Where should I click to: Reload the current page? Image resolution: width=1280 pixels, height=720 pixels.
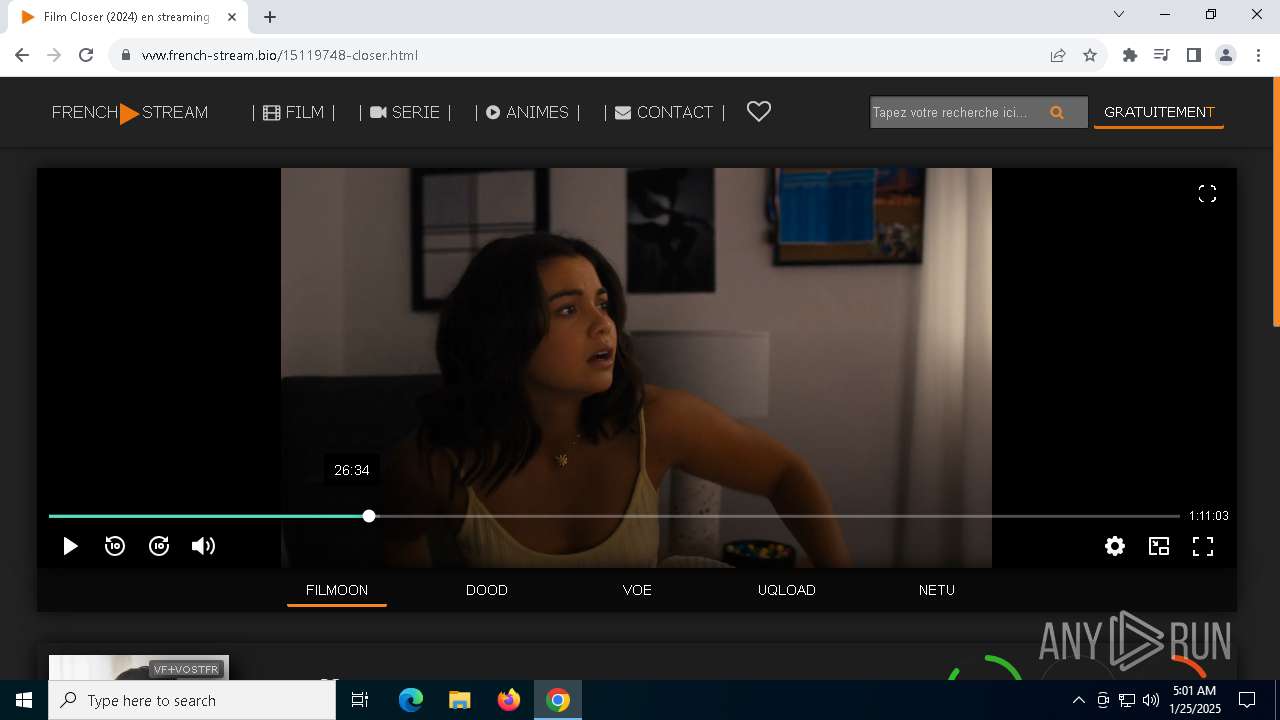86,55
